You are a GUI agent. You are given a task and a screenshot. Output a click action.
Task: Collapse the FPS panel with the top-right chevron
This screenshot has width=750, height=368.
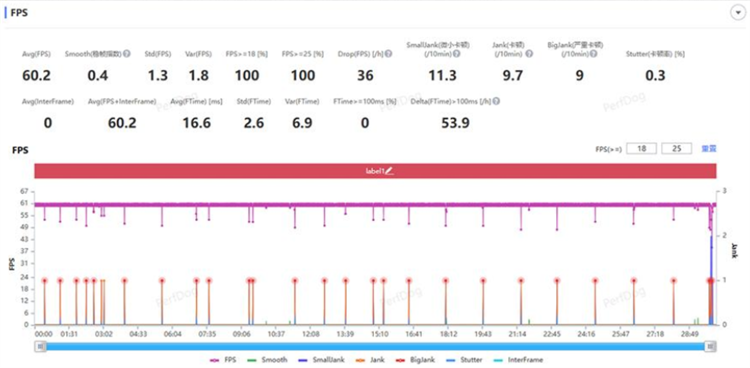(737, 13)
